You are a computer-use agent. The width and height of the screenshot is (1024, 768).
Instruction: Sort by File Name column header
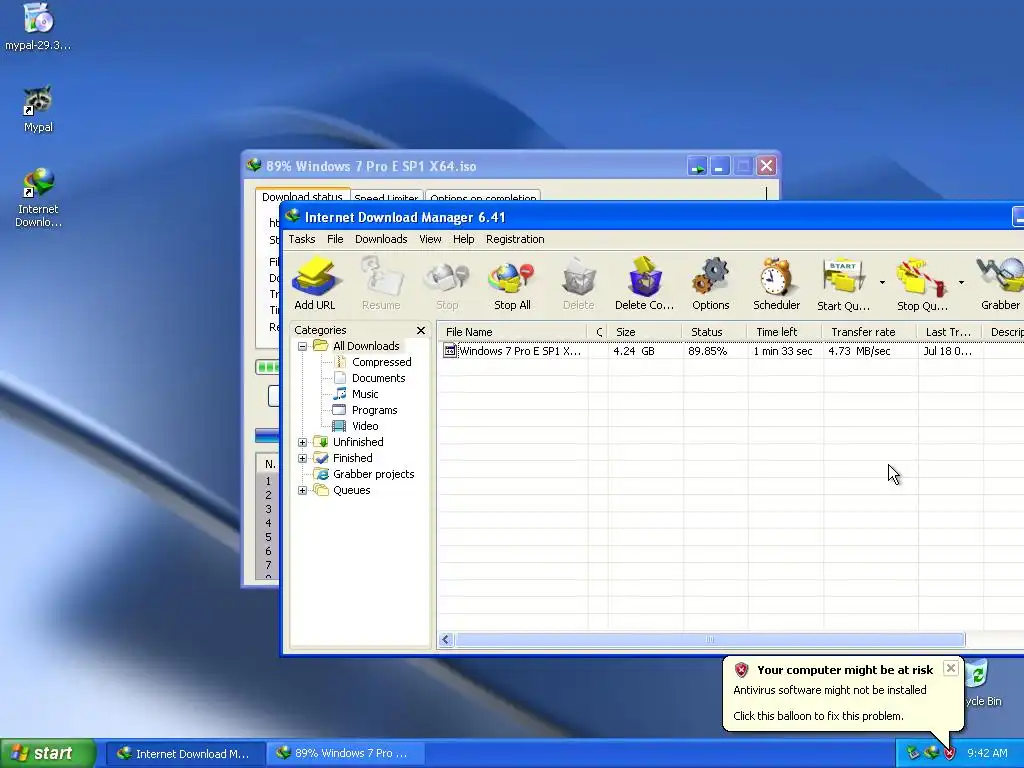point(512,332)
